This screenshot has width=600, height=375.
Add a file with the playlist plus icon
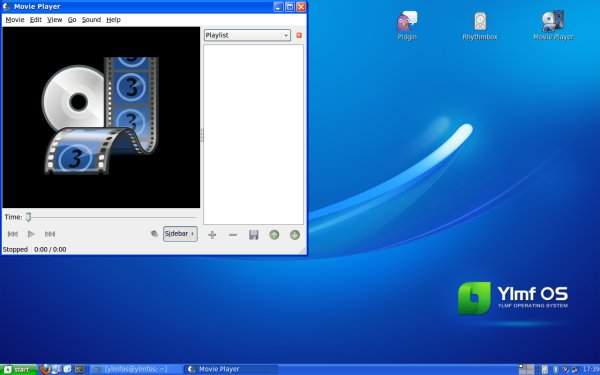click(x=212, y=235)
